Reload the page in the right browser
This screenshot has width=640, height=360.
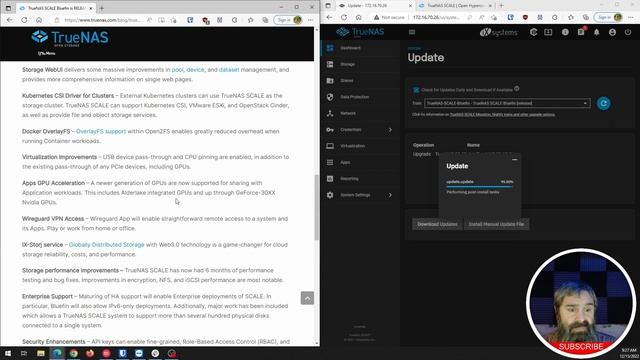[x=344, y=18]
